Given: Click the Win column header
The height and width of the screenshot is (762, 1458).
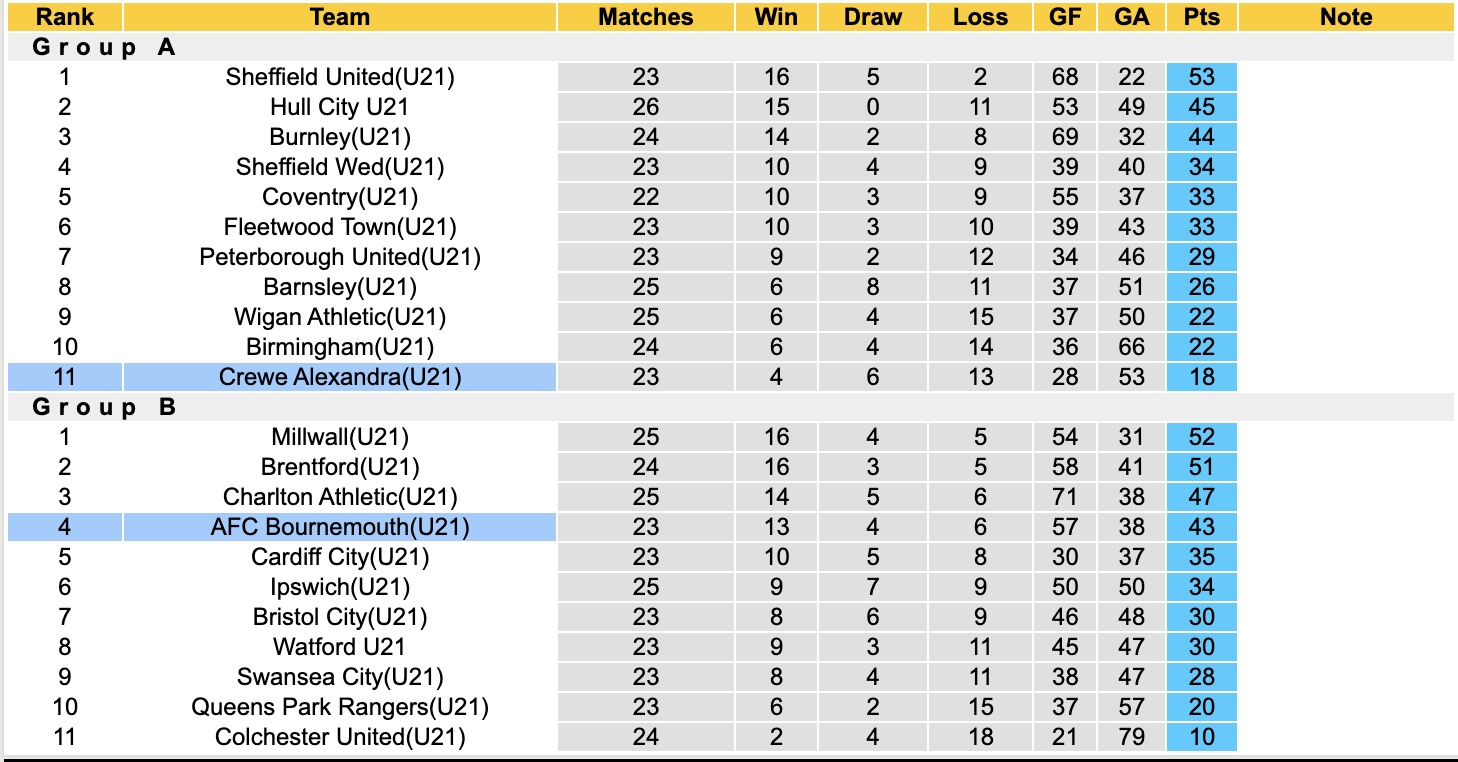Looking at the screenshot, I should pos(776,17).
